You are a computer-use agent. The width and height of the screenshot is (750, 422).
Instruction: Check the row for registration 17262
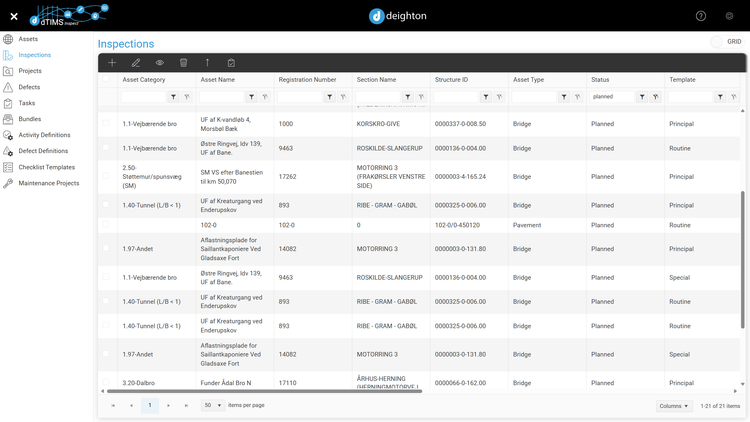coord(106,176)
